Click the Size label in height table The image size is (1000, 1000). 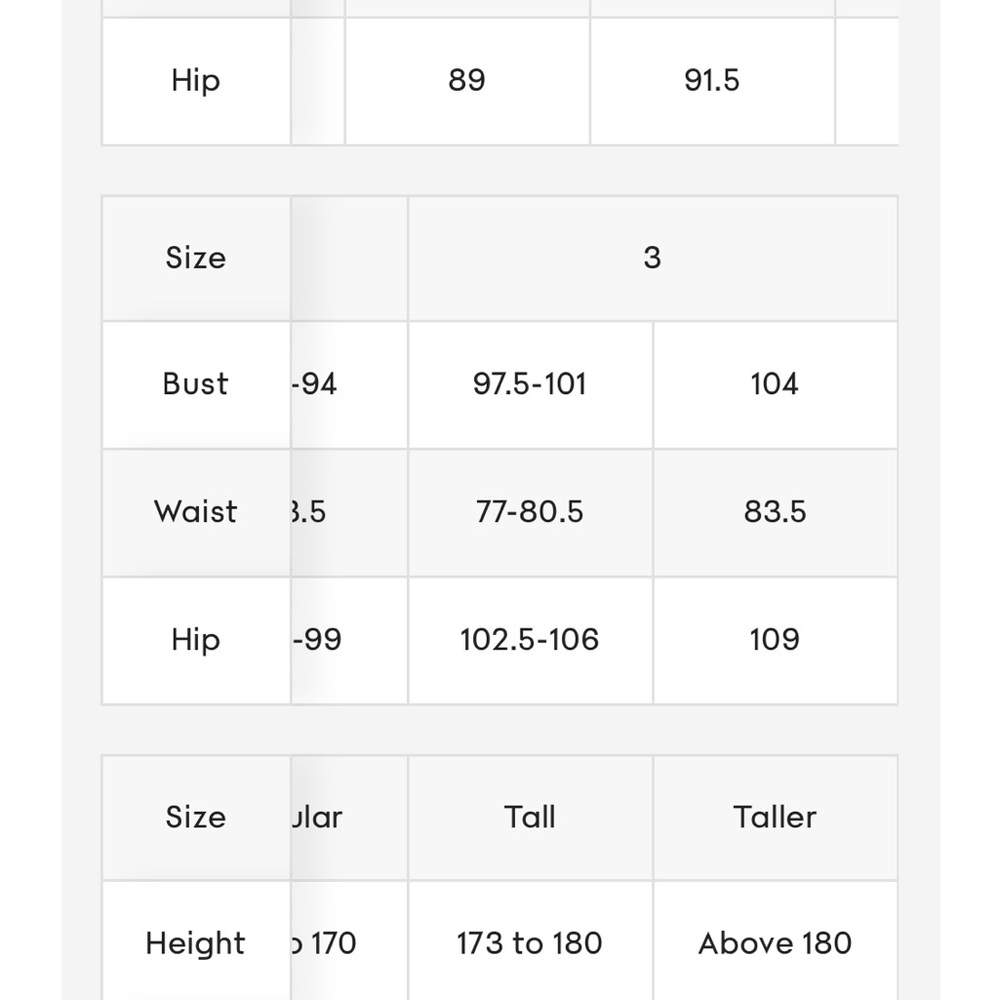point(196,818)
